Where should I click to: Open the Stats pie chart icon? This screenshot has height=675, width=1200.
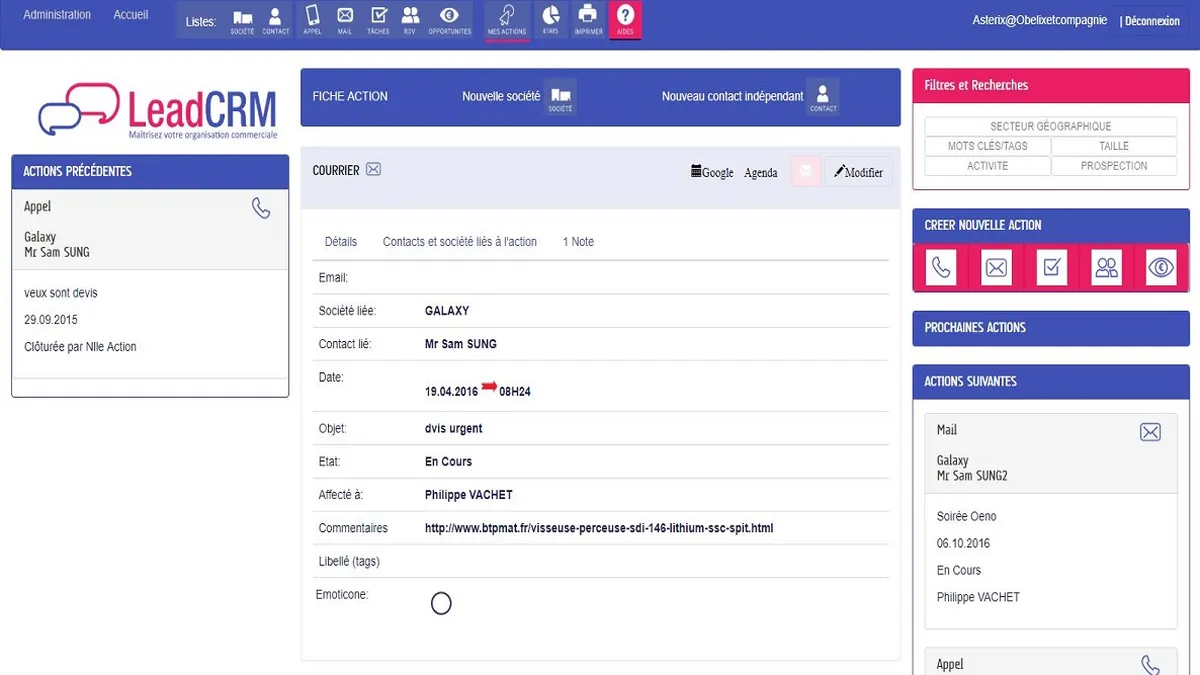(550, 20)
